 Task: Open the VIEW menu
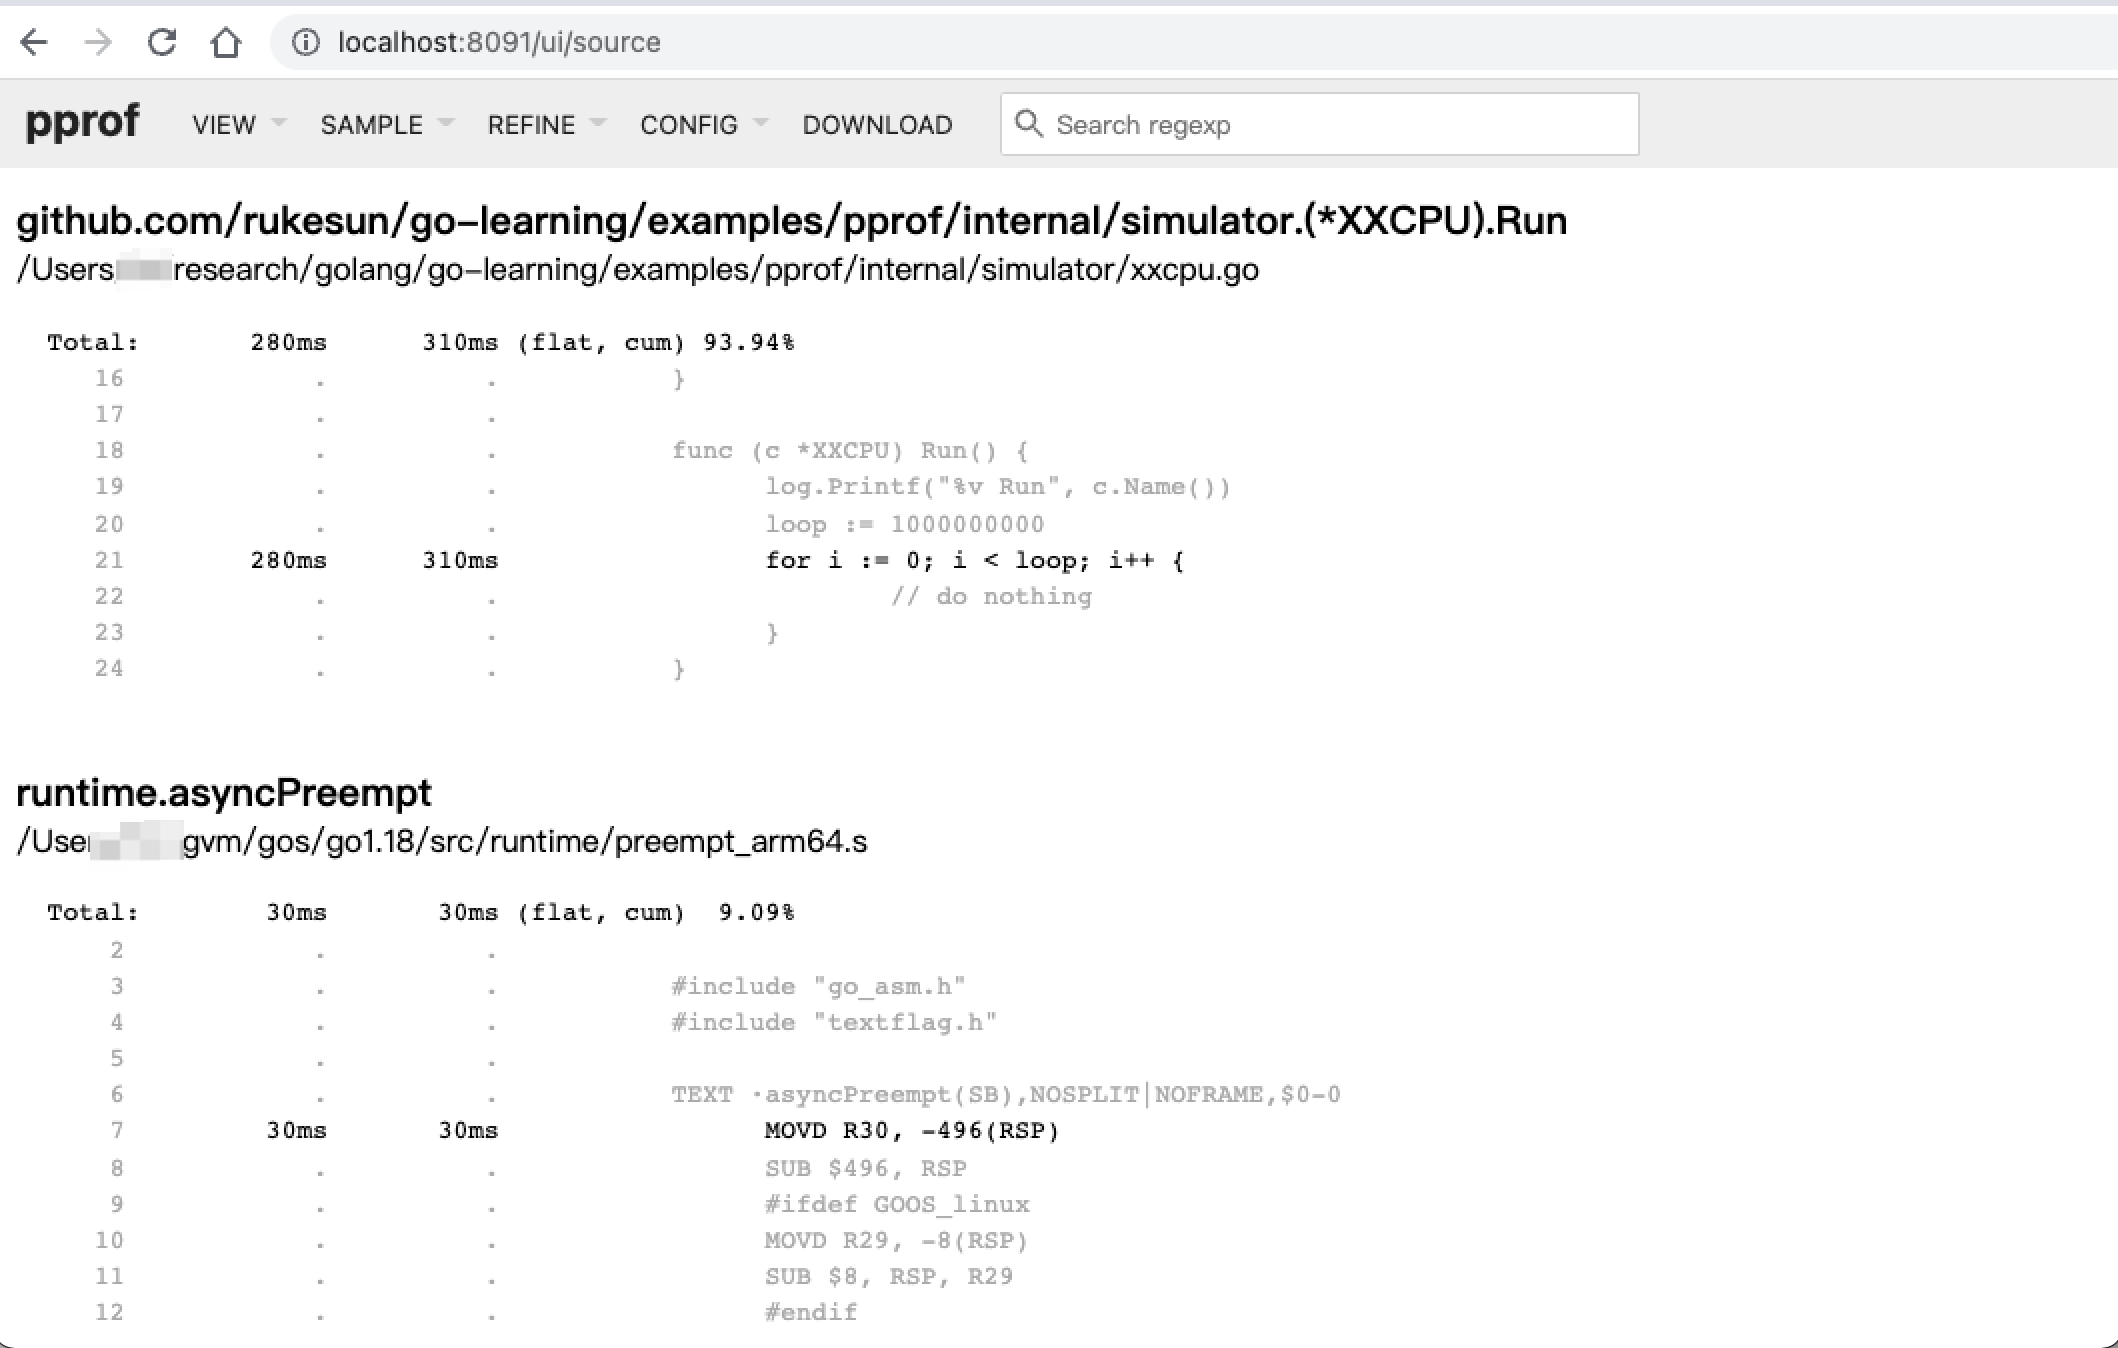click(222, 124)
